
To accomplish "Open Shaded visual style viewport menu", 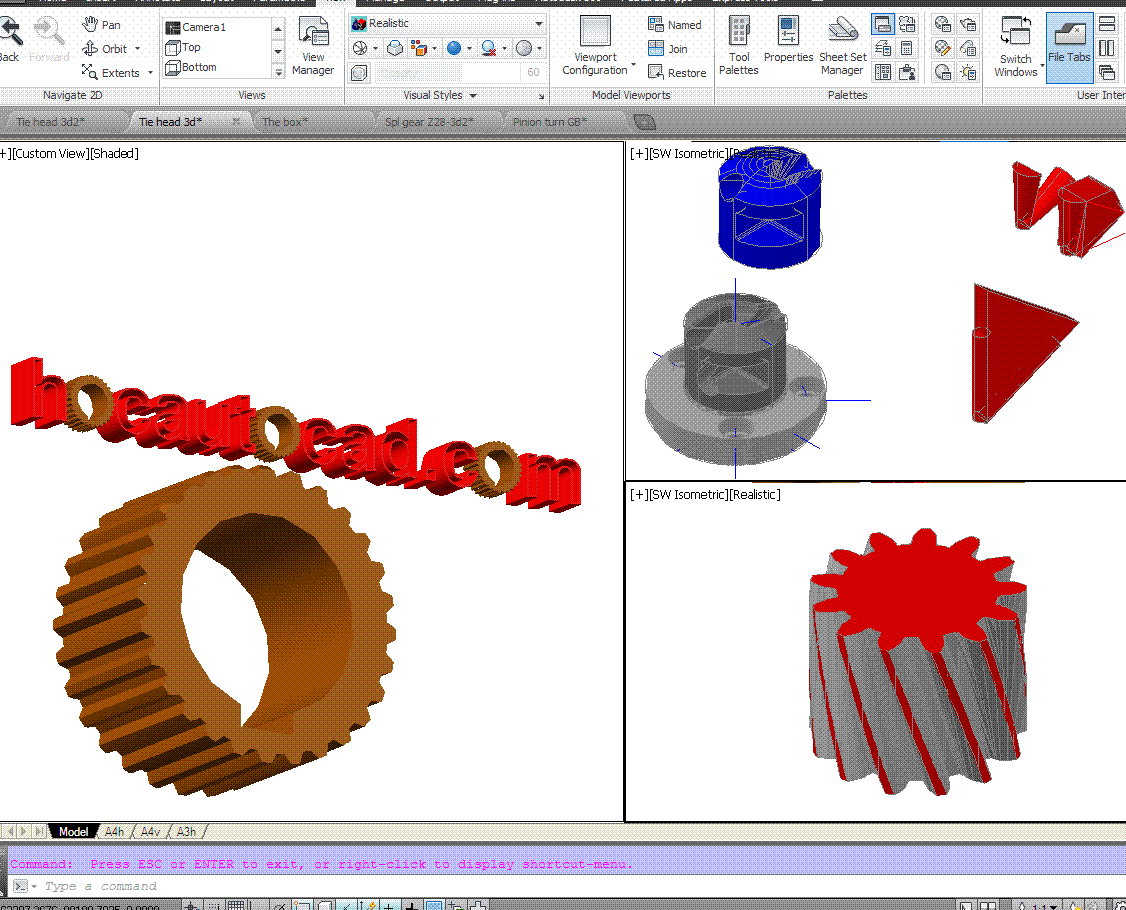I will [x=113, y=154].
